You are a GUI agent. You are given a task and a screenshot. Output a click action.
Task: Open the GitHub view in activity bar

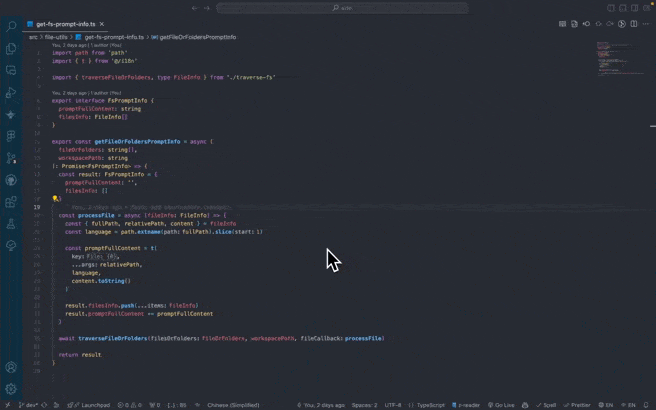pyautogui.click(x=11, y=180)
